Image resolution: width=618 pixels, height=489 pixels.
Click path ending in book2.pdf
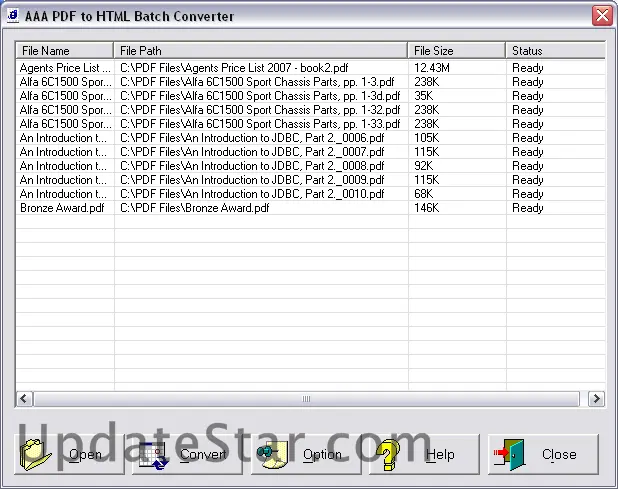pos(234,68)
